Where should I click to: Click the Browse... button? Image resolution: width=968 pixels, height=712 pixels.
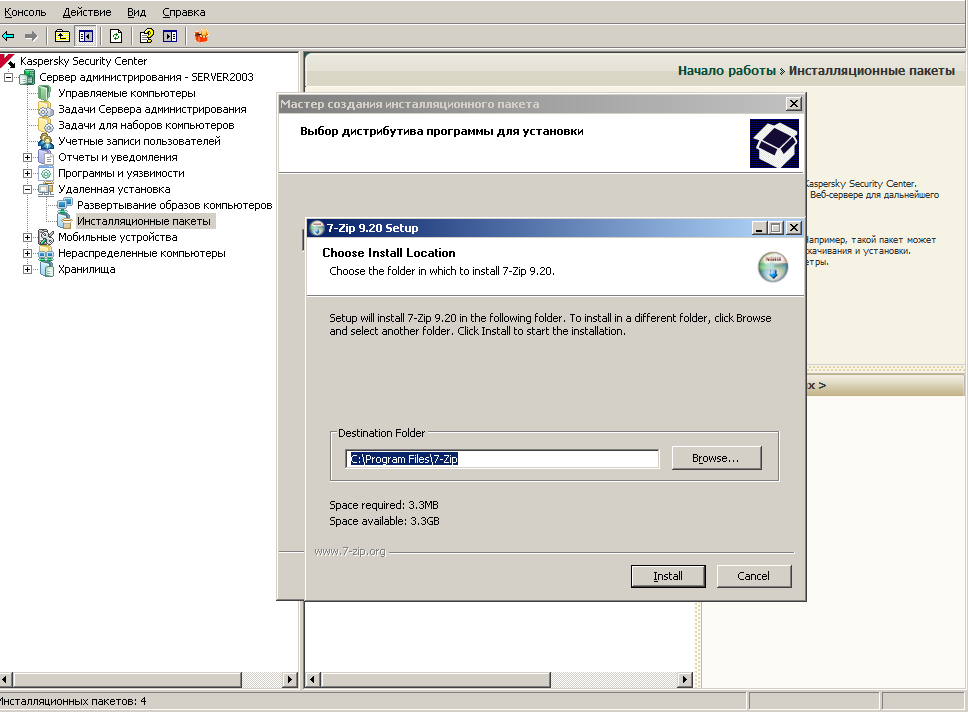pos(716,458)
